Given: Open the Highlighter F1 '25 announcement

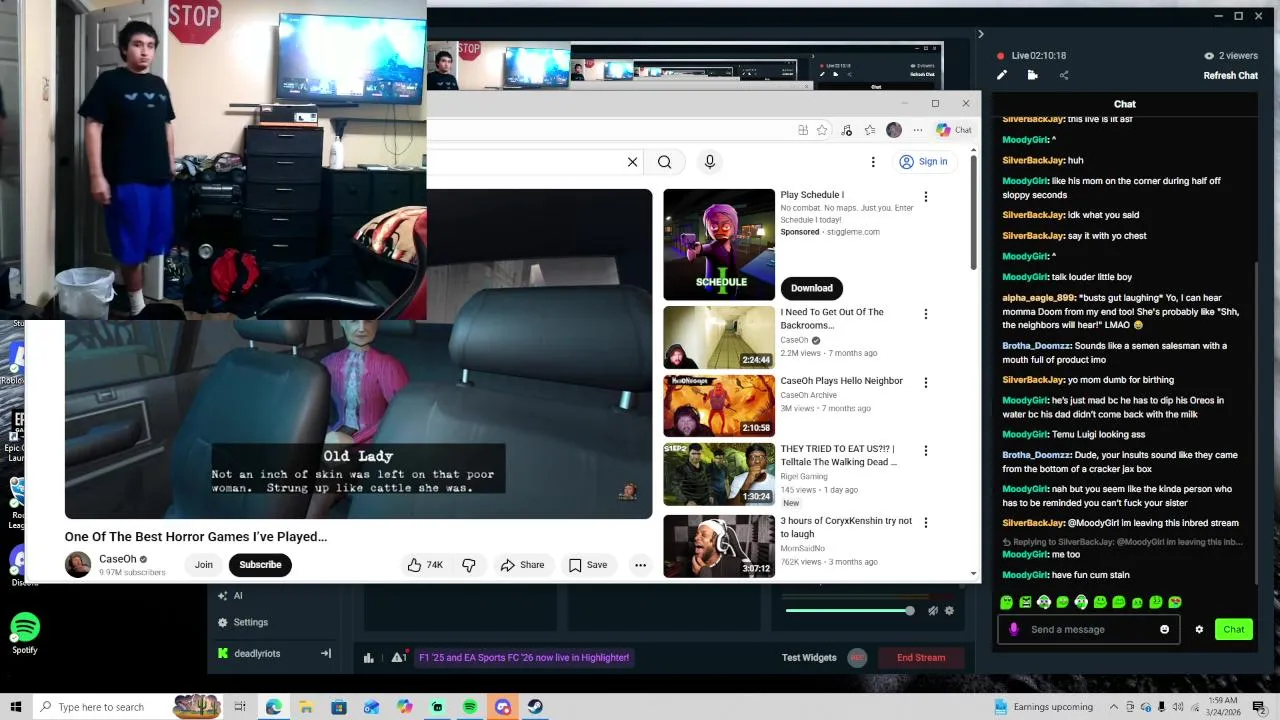Looking at the screenshot, I should pyautogui.click(x=524, y=657).
